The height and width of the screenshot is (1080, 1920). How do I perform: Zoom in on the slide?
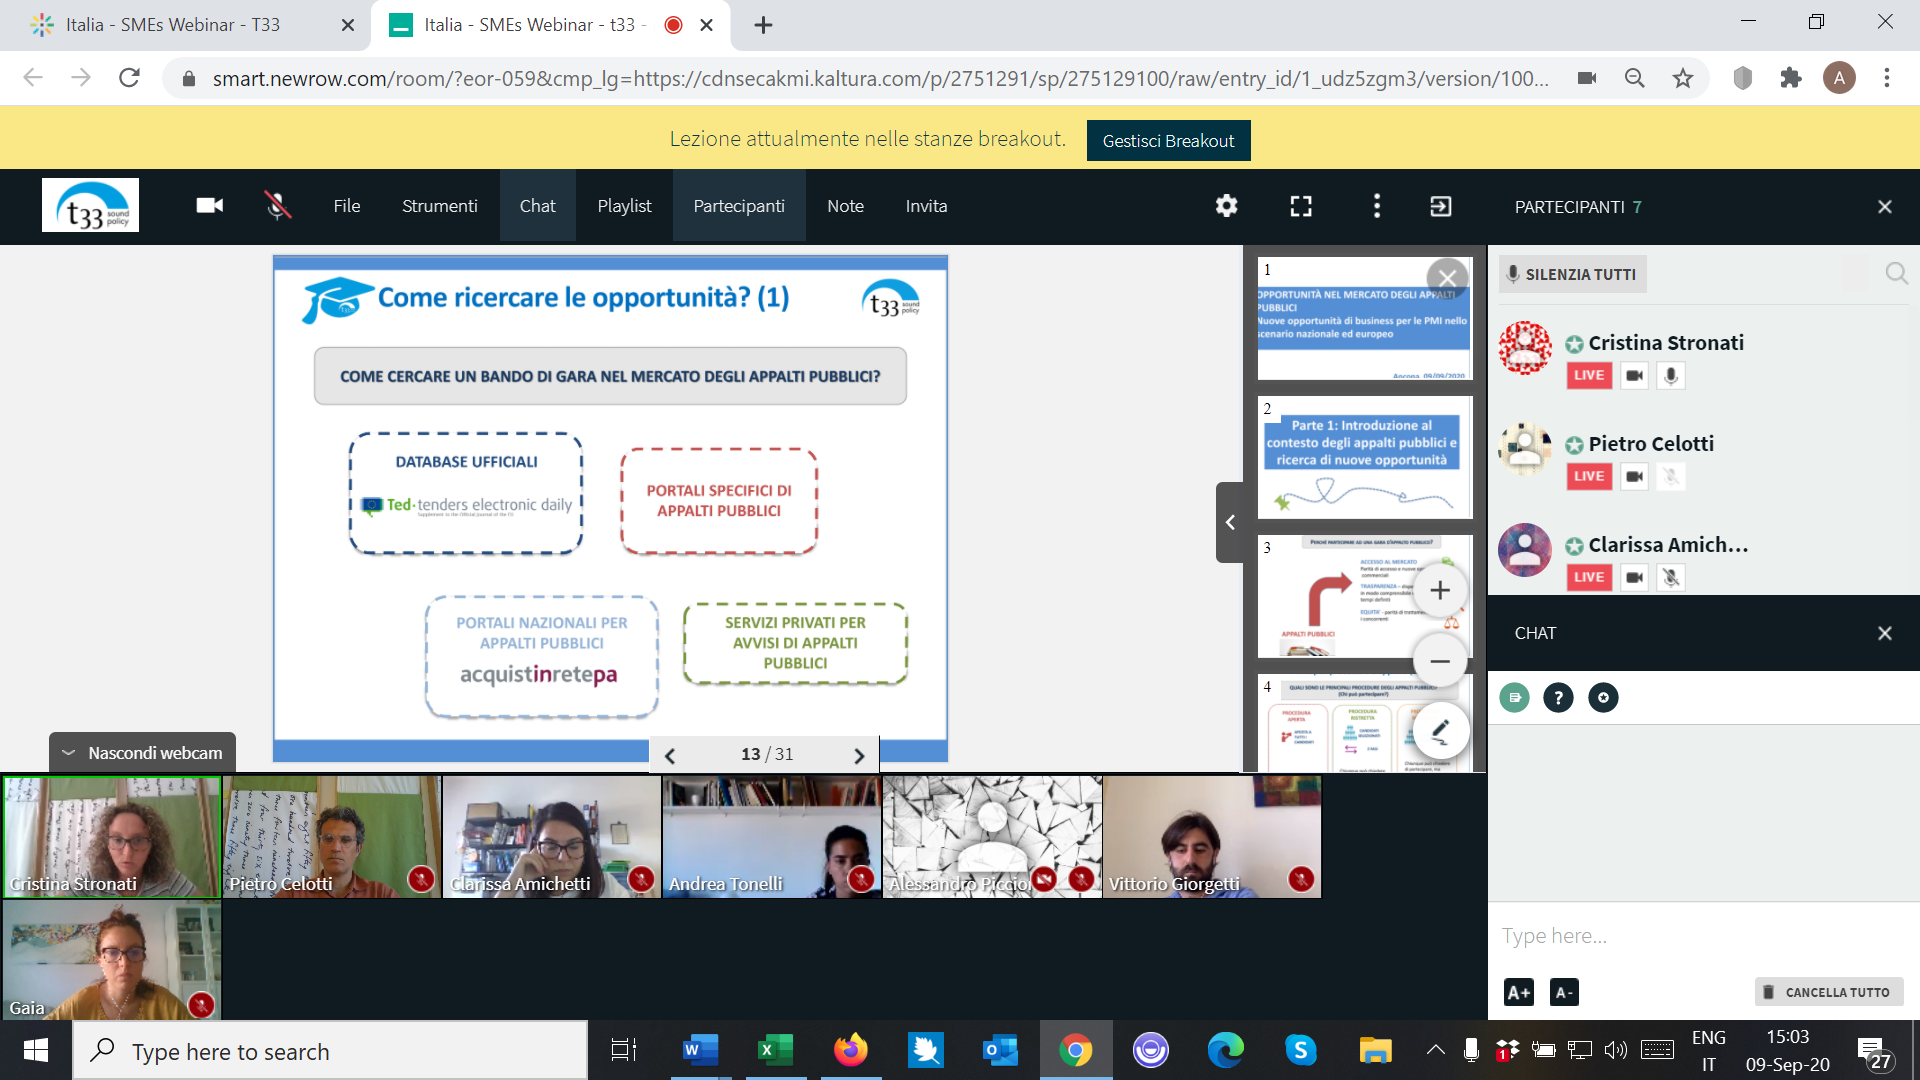point(1440,590)
